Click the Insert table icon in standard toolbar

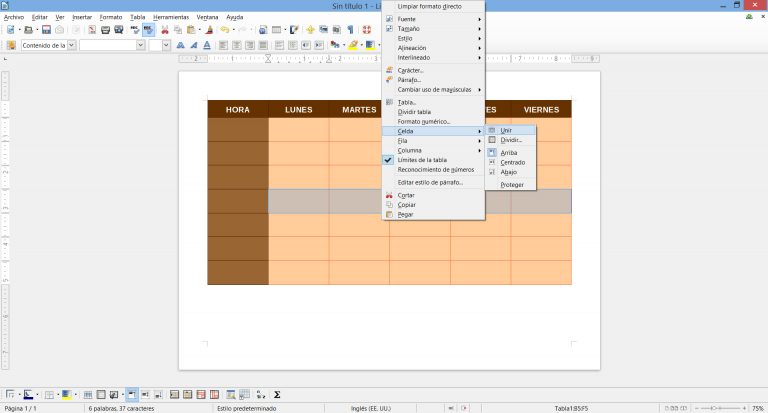tap(277, 30)
